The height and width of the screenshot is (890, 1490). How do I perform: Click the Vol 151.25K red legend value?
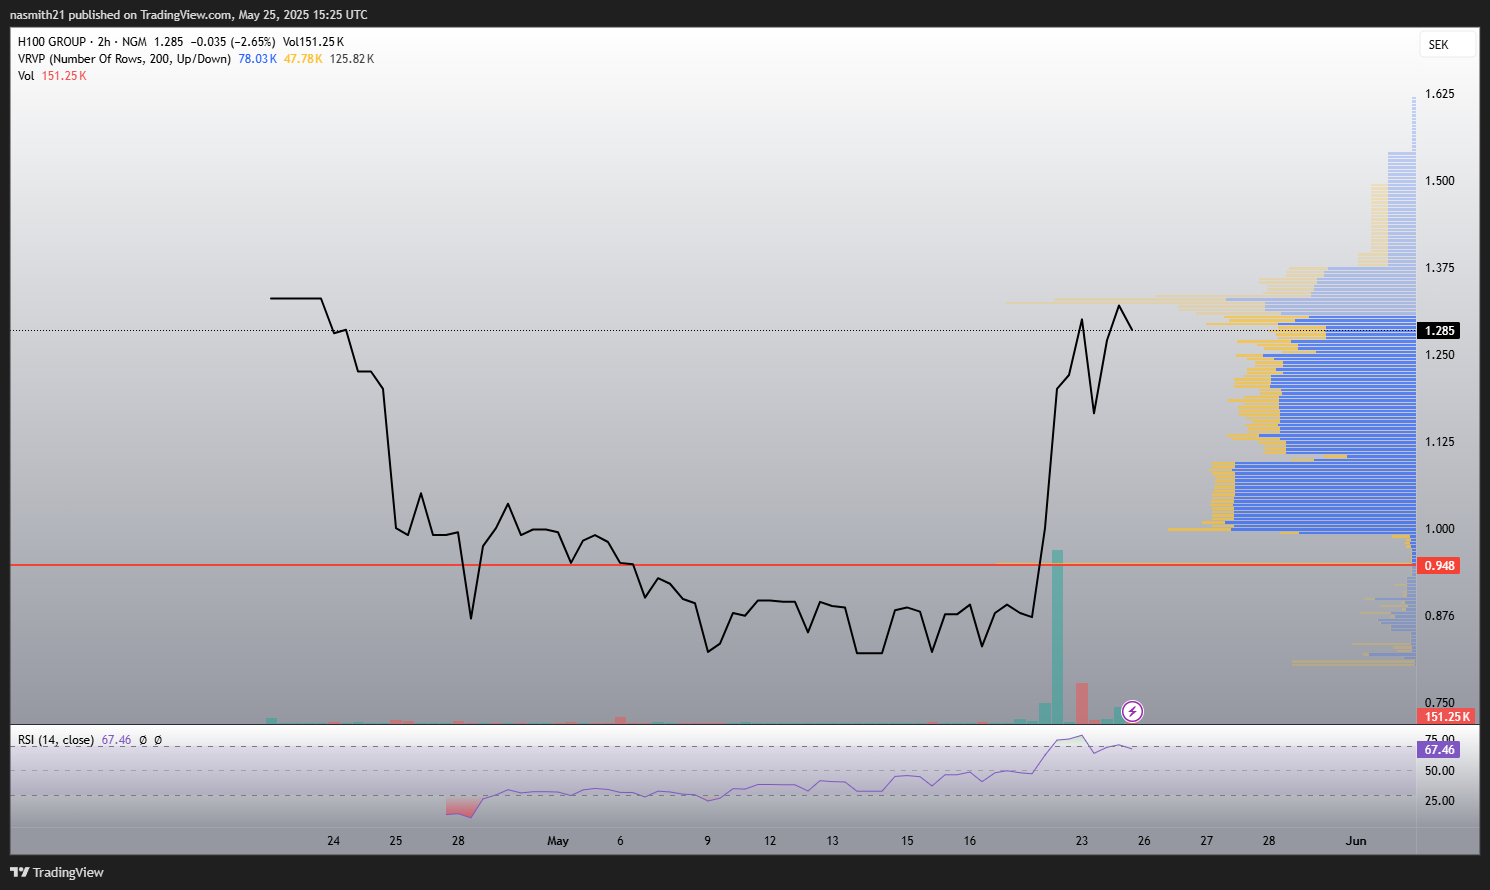click(x=64, y=76)
